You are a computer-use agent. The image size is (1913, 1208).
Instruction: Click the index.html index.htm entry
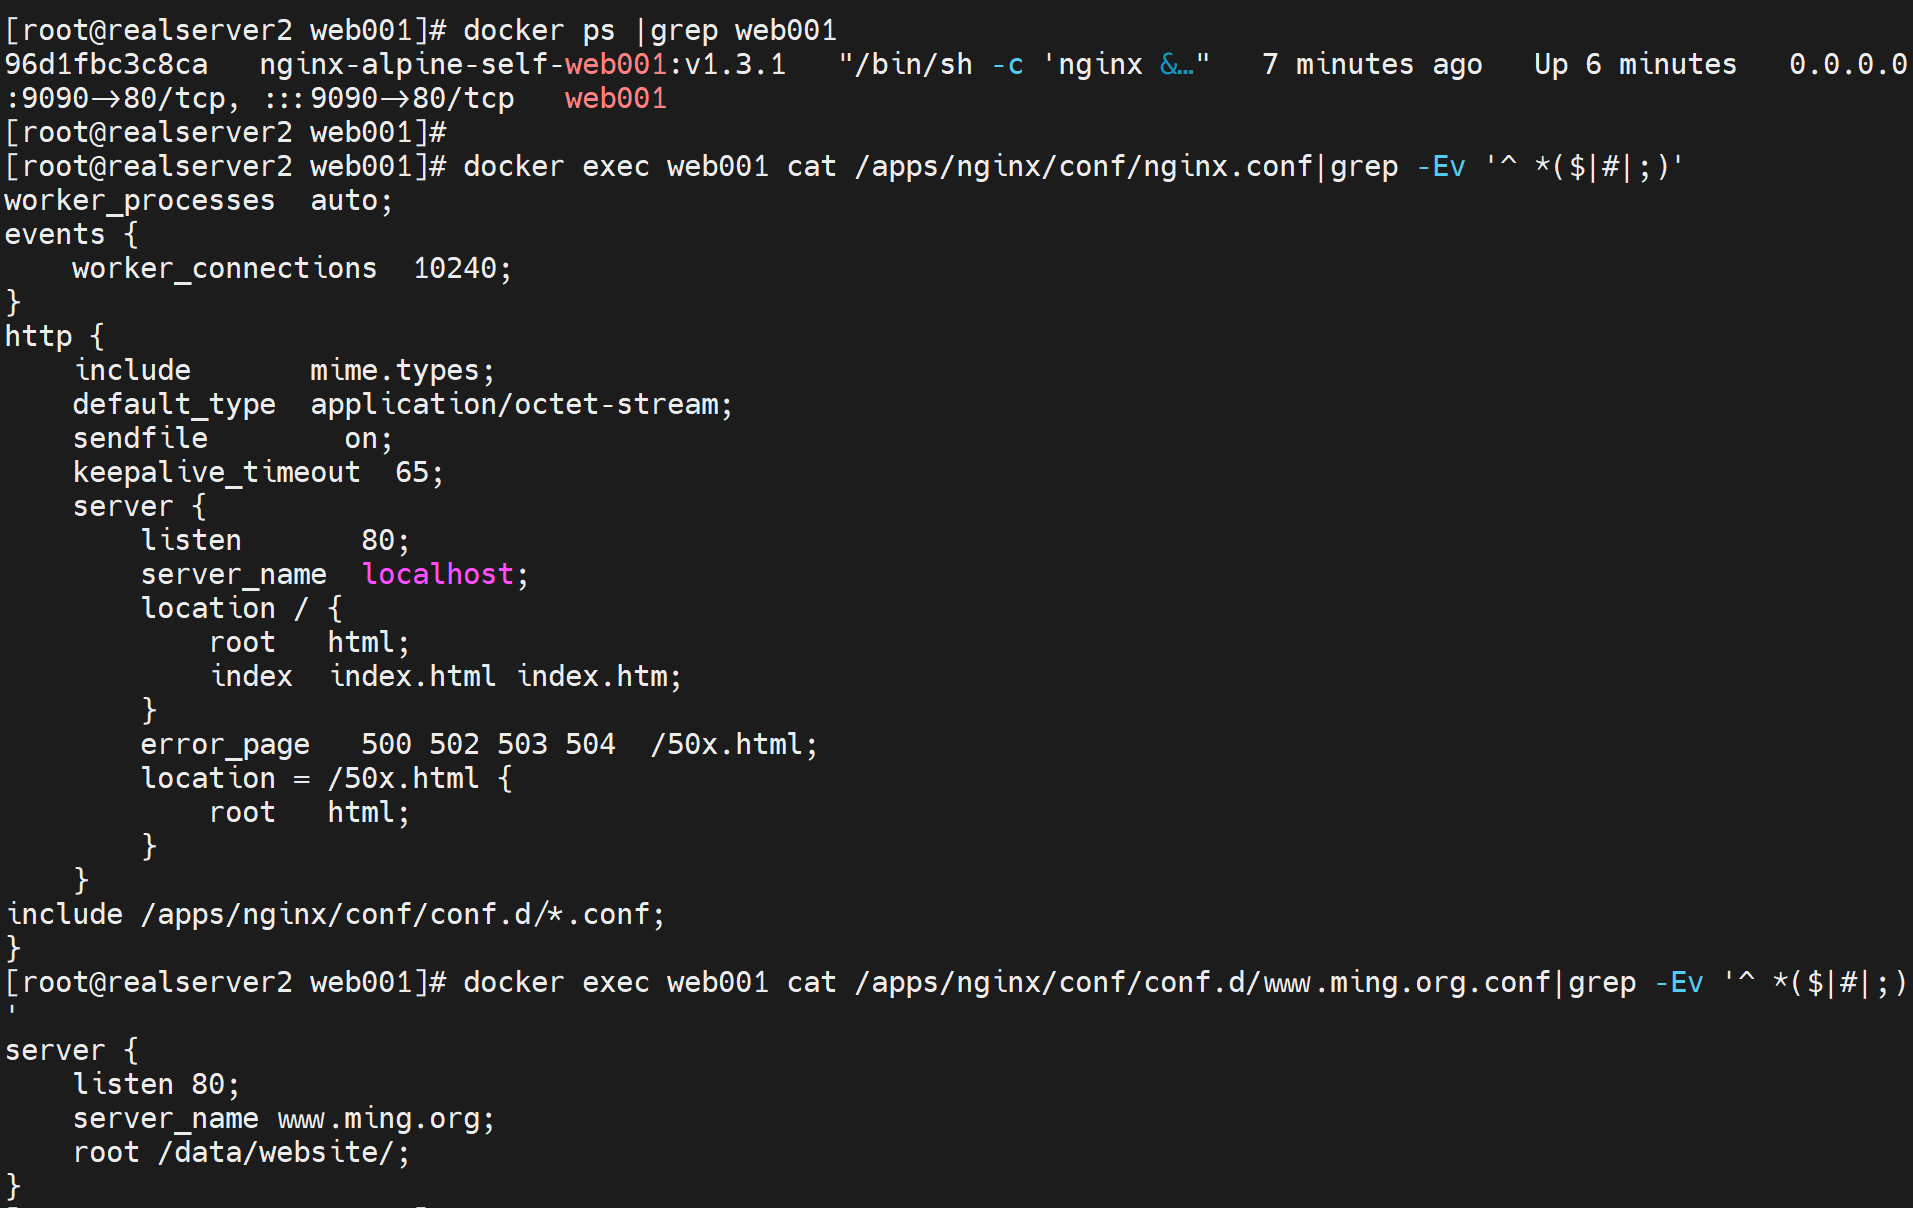[x=505, y=677]
